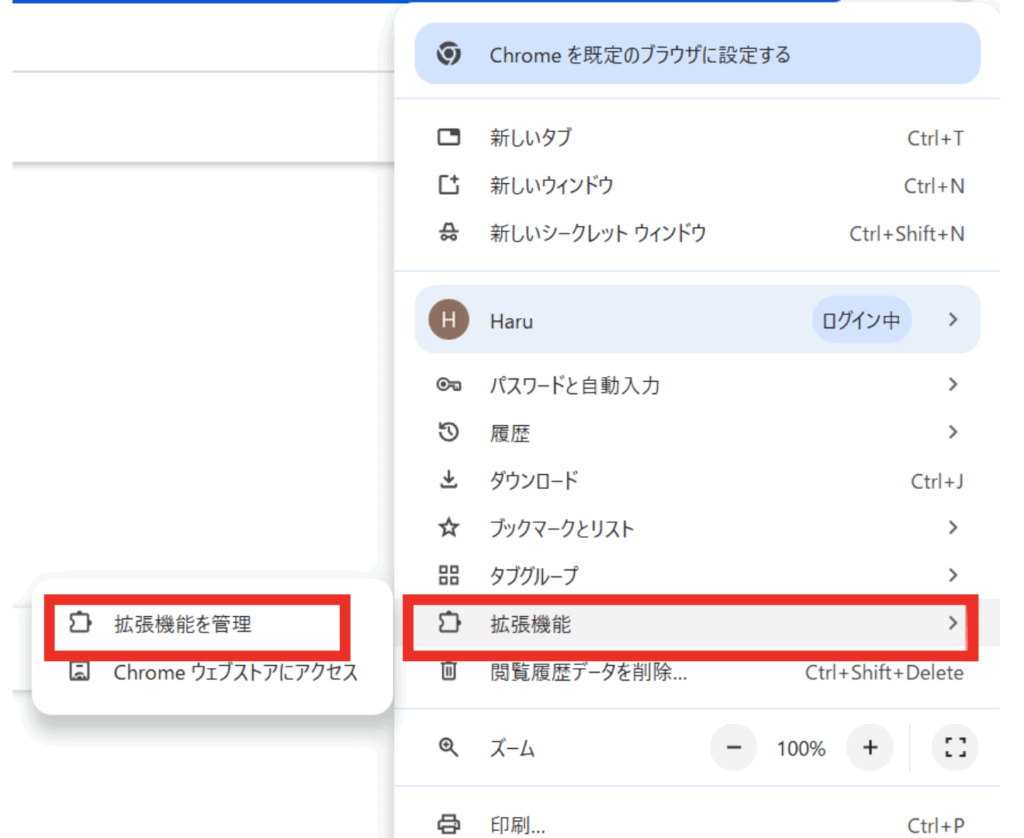Open the タブグループ menu entry
1024x838 pixels.
coord(697,575)
